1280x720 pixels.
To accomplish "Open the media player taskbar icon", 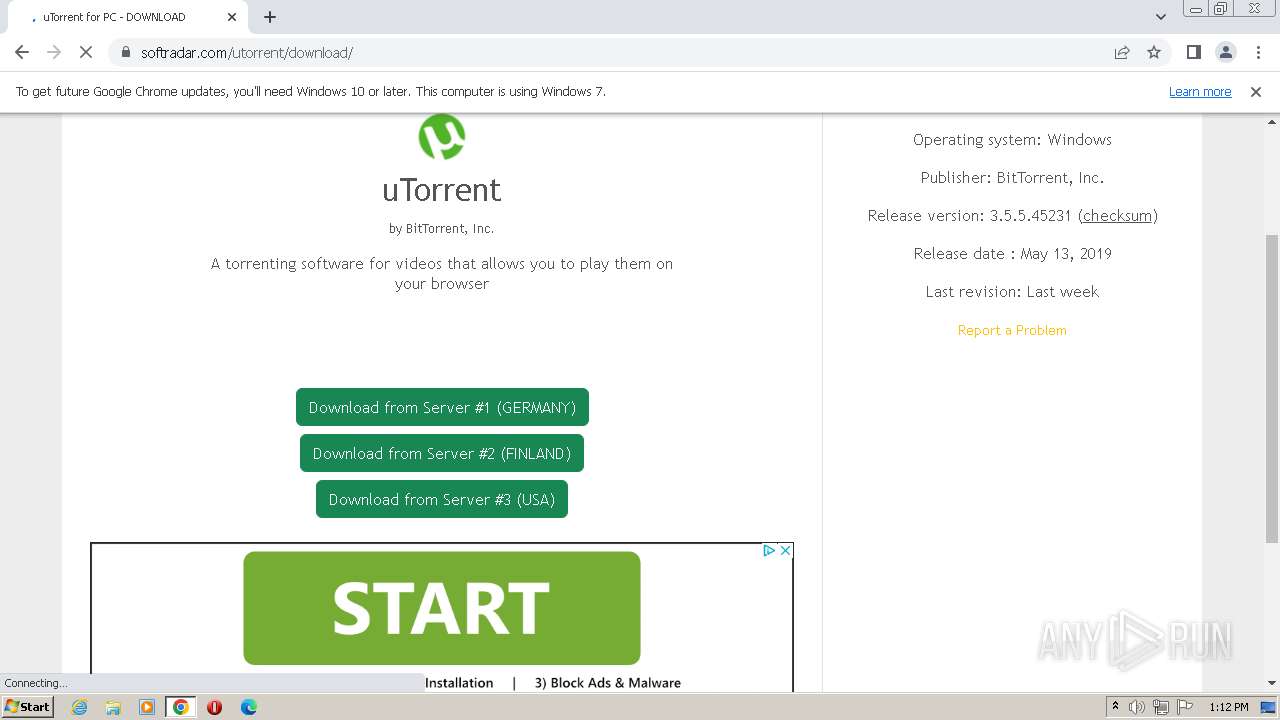I will click(147, 707).
